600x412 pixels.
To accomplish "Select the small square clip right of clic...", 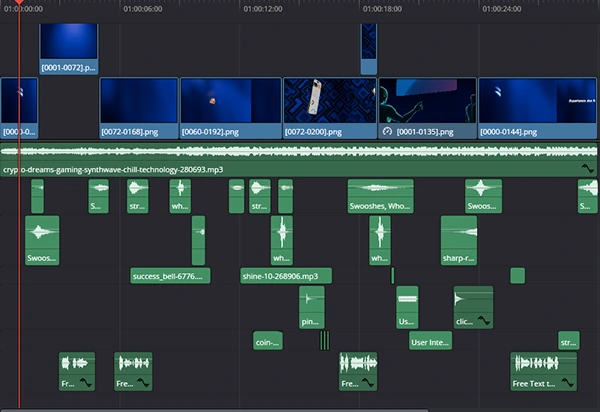I will [518, 276].
